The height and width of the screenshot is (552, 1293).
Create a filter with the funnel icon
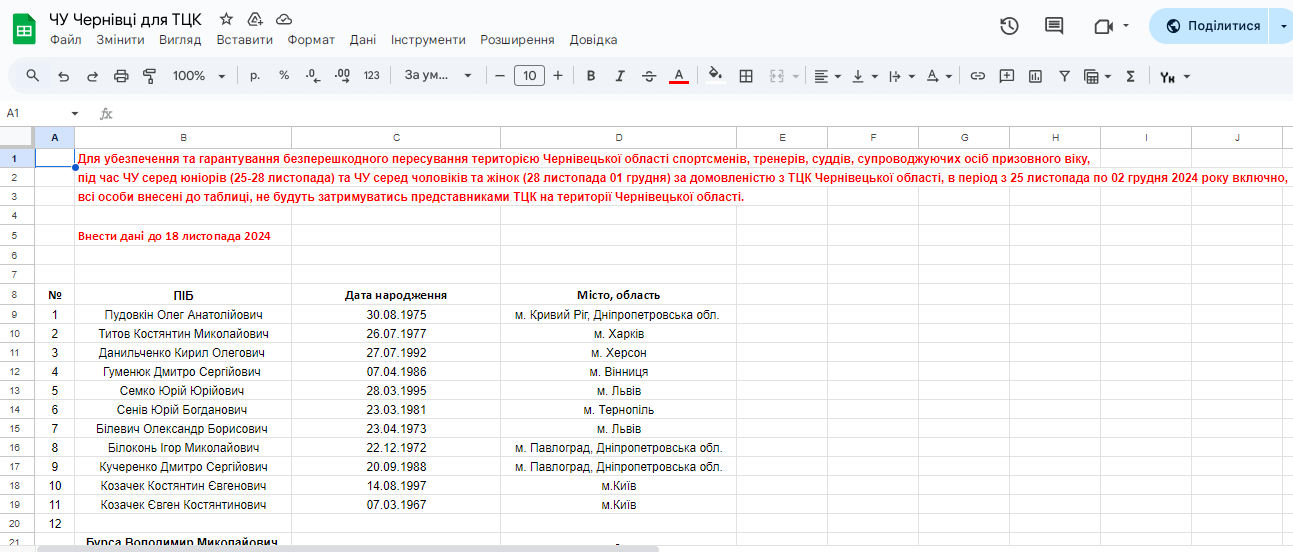pyautogui.click(x=1064, y=76)
